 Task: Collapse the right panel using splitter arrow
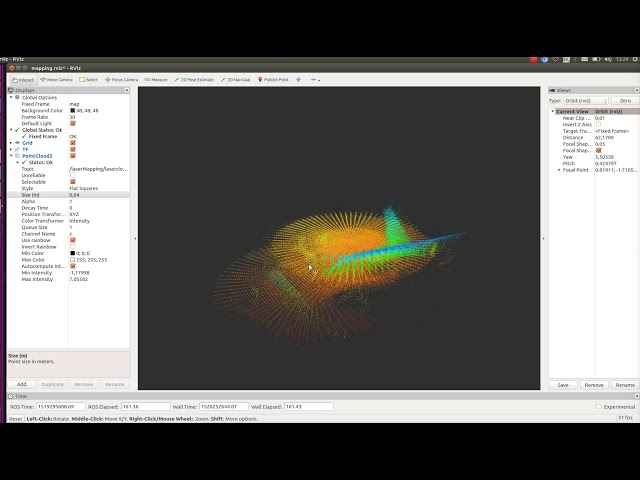pyautogui.click(x=544, y=238)
